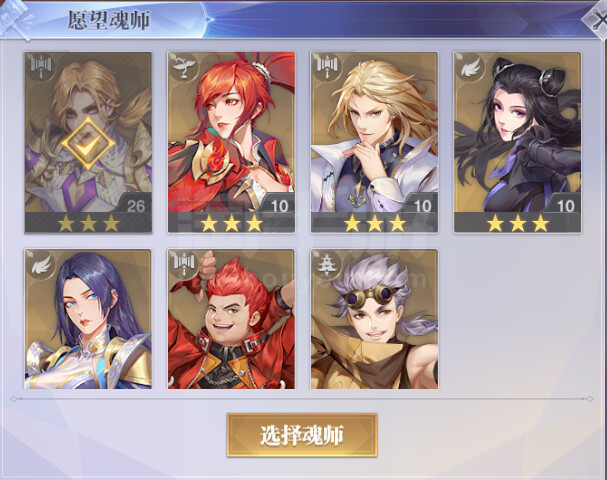The image size is (607, 480).
Task: Click the tower class icon on the blond white-coat card
Action: point(327,67)
